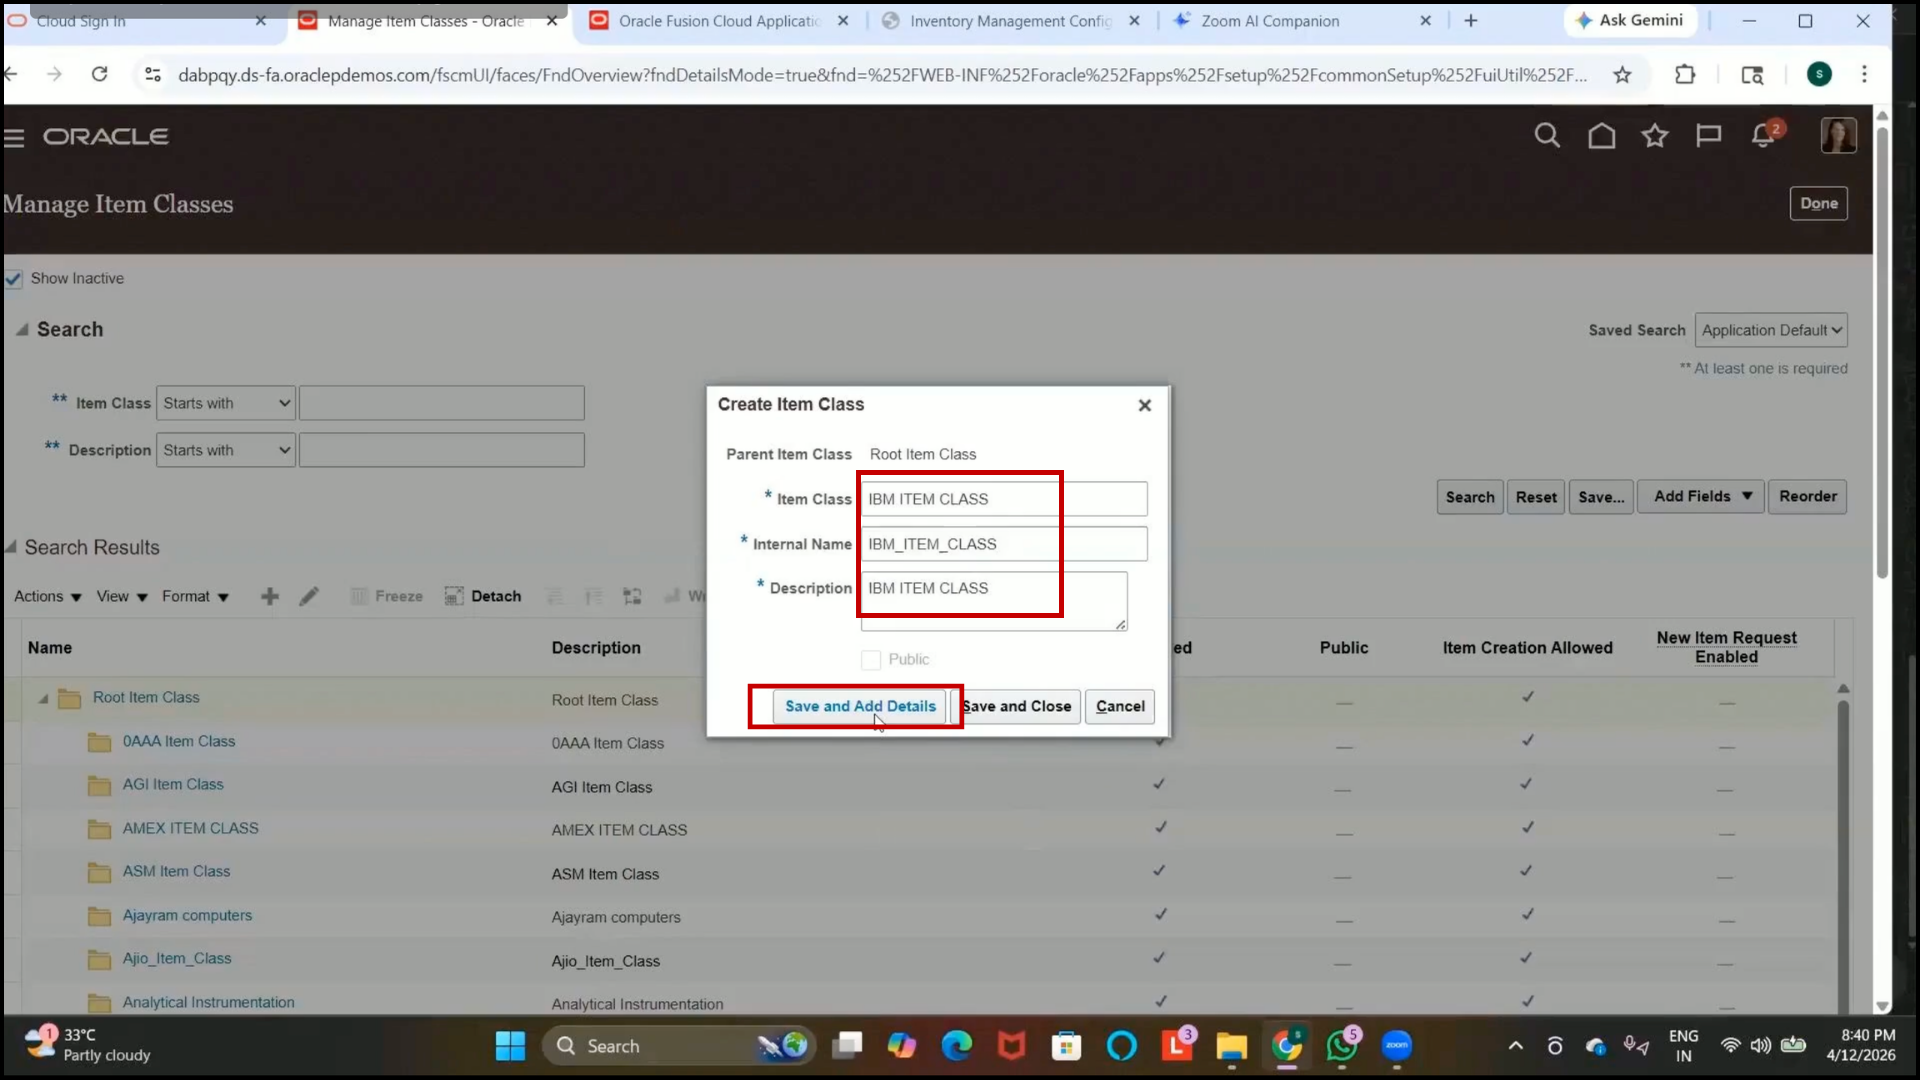Screen dimensions: 1920x1080
Task: Click the Windows taskbar Search box
Action: point(680,1046)
